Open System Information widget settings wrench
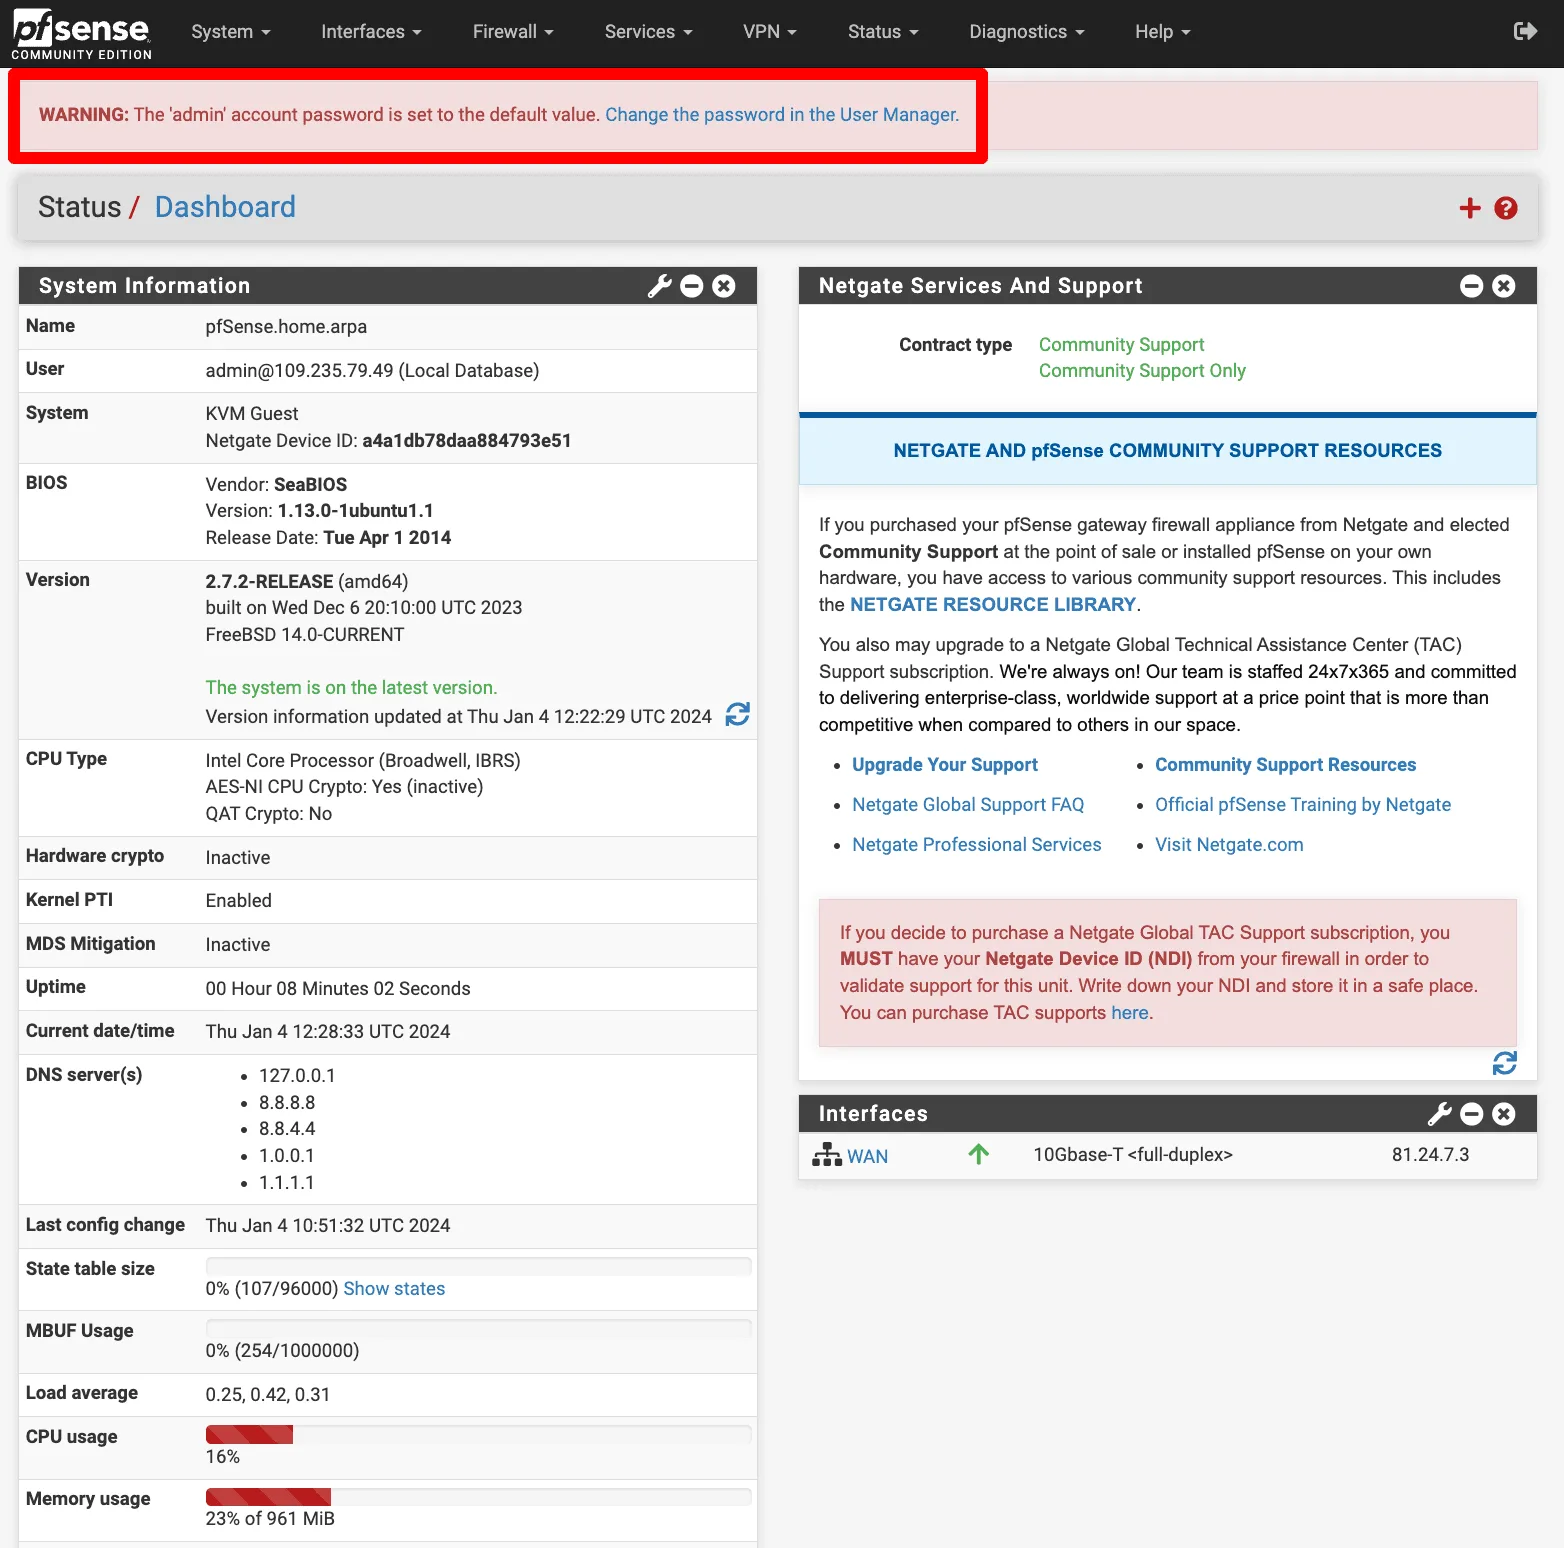This screenshot has width=1564, height=1548. (659, 286)
